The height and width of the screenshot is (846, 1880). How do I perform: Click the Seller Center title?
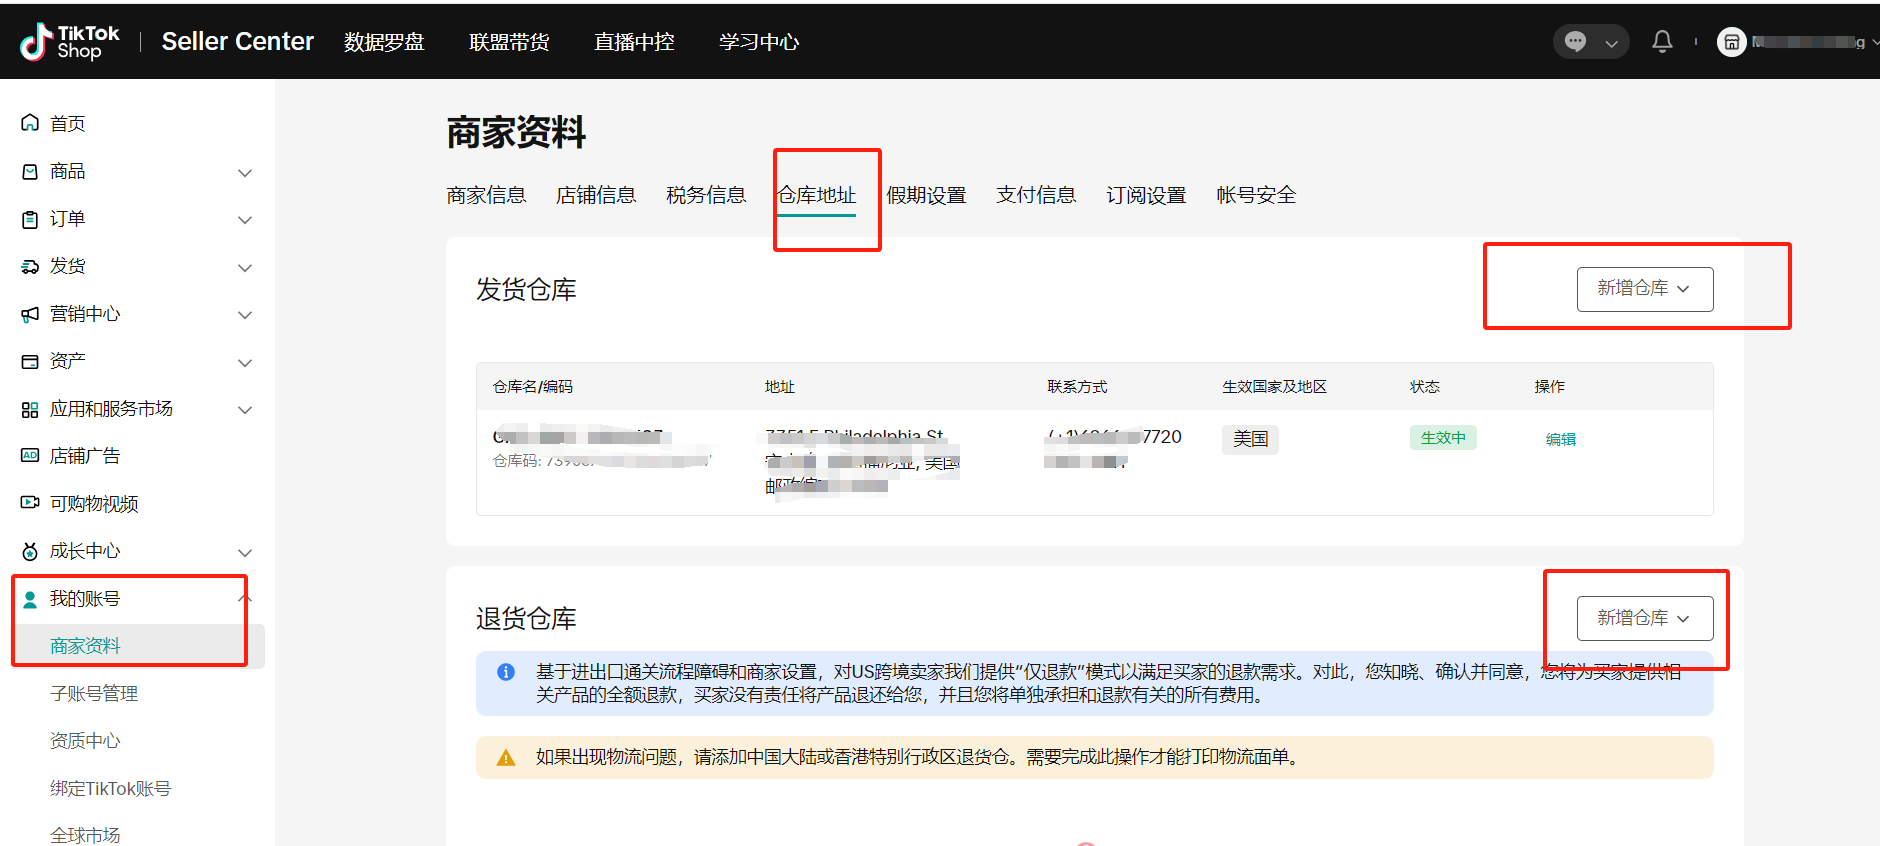click(238, 41)
